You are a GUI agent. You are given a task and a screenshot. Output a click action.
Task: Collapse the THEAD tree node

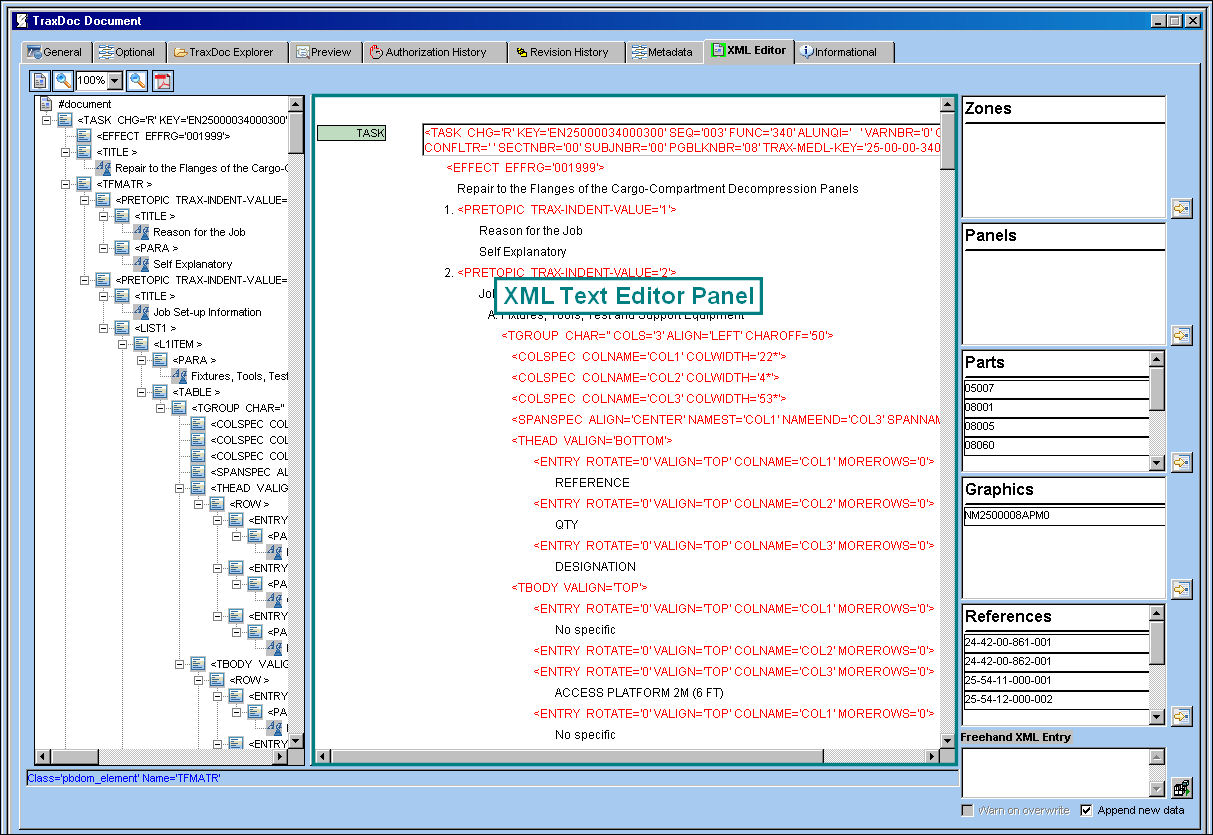(179, 488)
